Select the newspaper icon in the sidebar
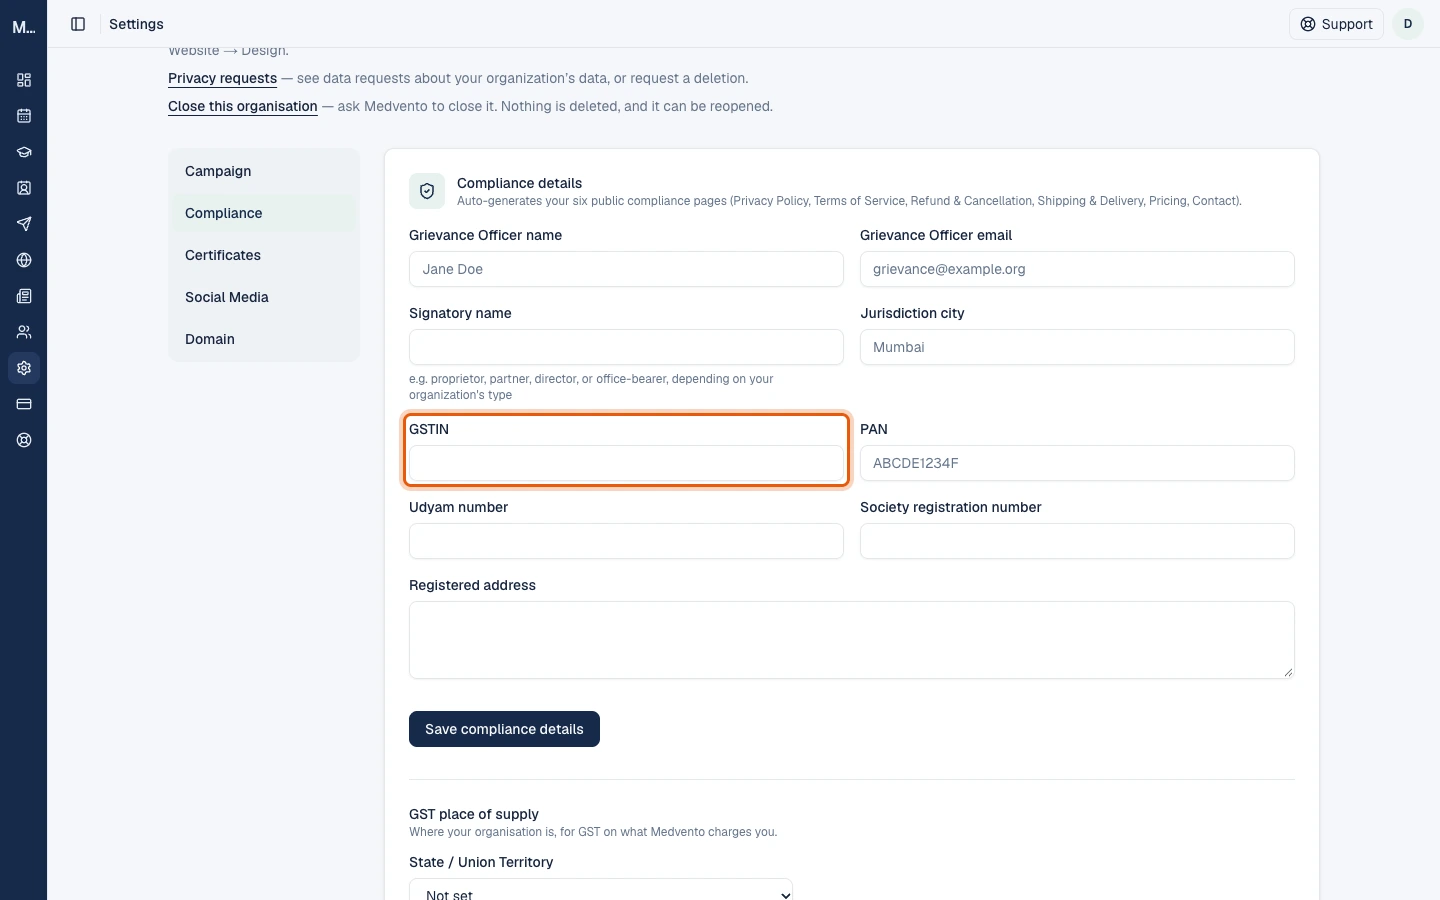Image resolution: width=1440 pixels, height=900 pixels. (24, 296)
